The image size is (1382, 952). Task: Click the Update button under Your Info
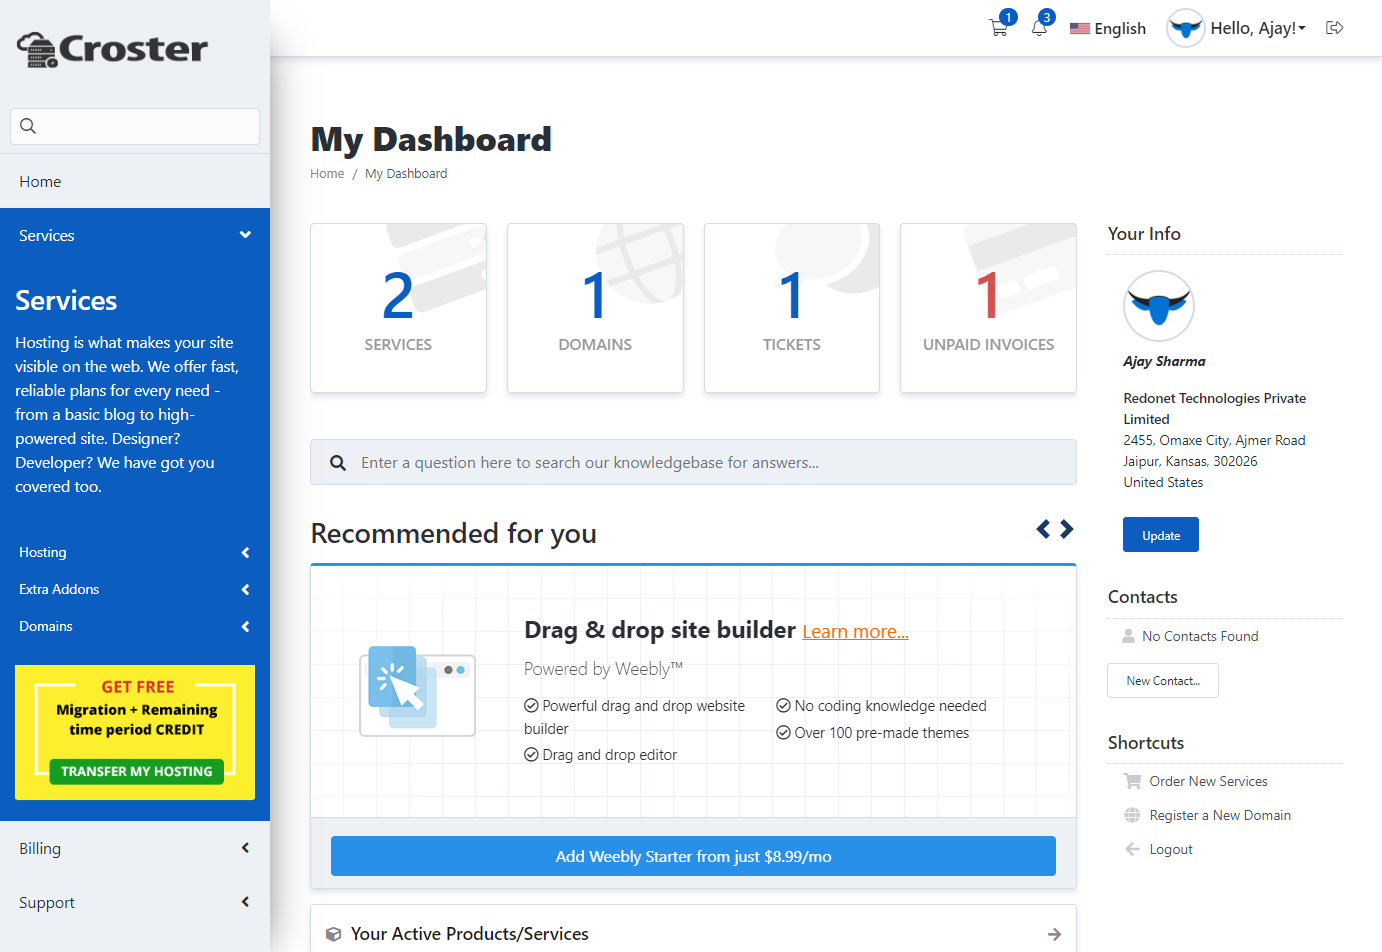point(1160,535)
